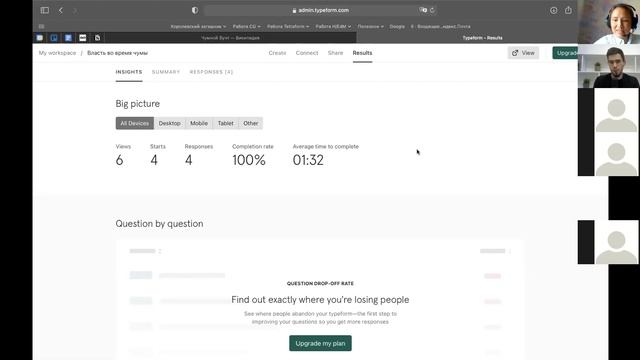Click the browser forward arrow

coord(75,10)
